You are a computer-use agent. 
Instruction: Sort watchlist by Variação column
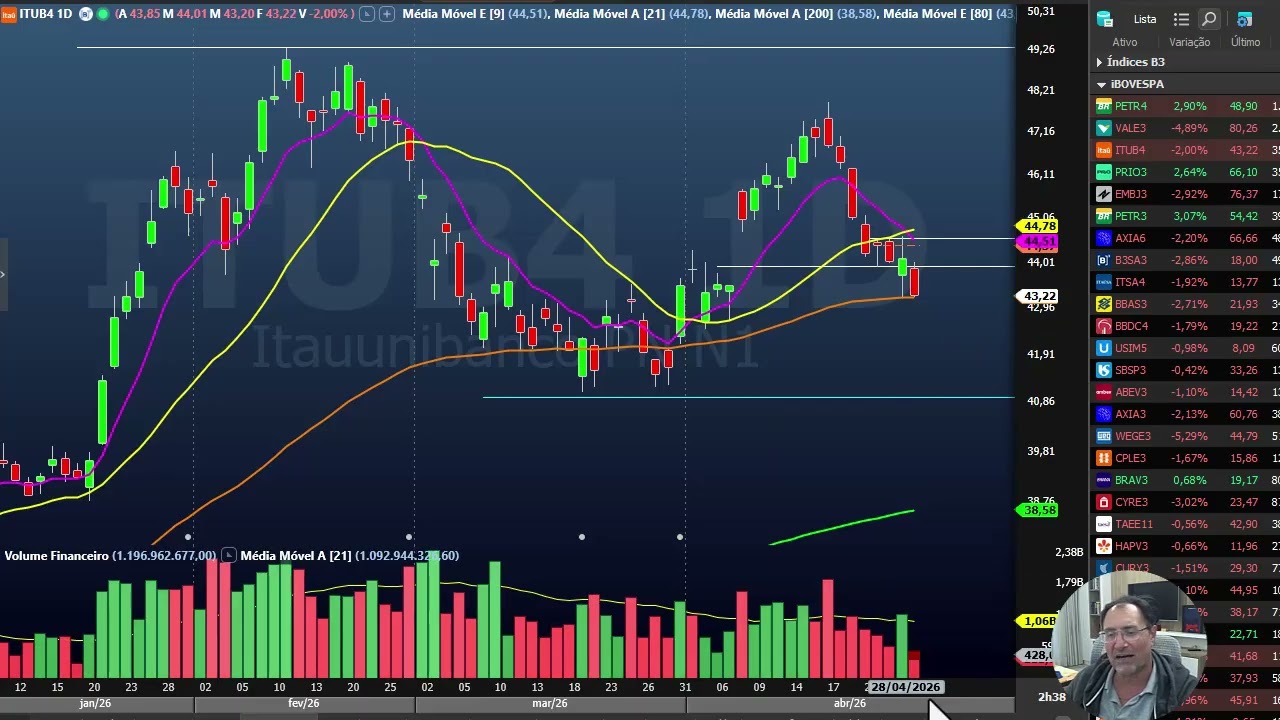(x=1189, y=42)
